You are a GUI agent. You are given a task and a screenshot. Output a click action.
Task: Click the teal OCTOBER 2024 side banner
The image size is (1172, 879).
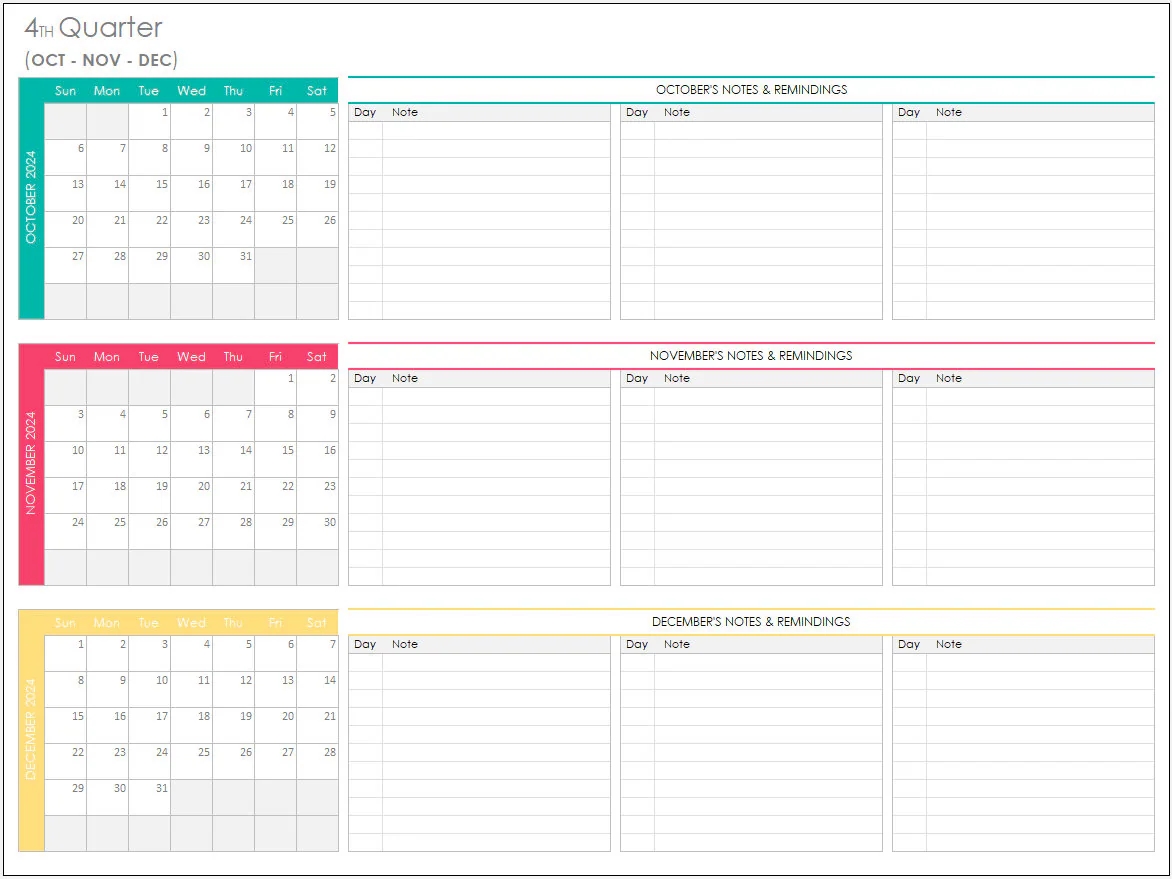pyautogui.click(x=31, y=198)
